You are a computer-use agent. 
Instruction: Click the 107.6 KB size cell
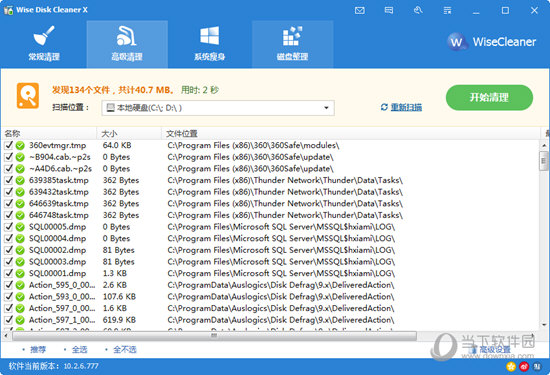point(119,296)
